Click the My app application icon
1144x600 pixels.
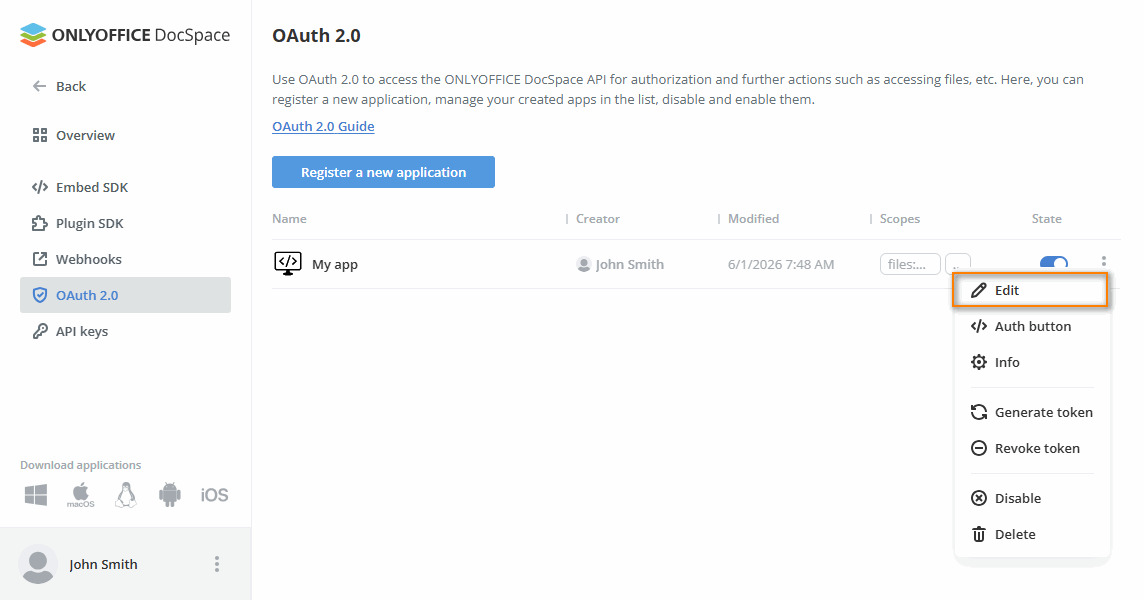click(x=287, y=264)
